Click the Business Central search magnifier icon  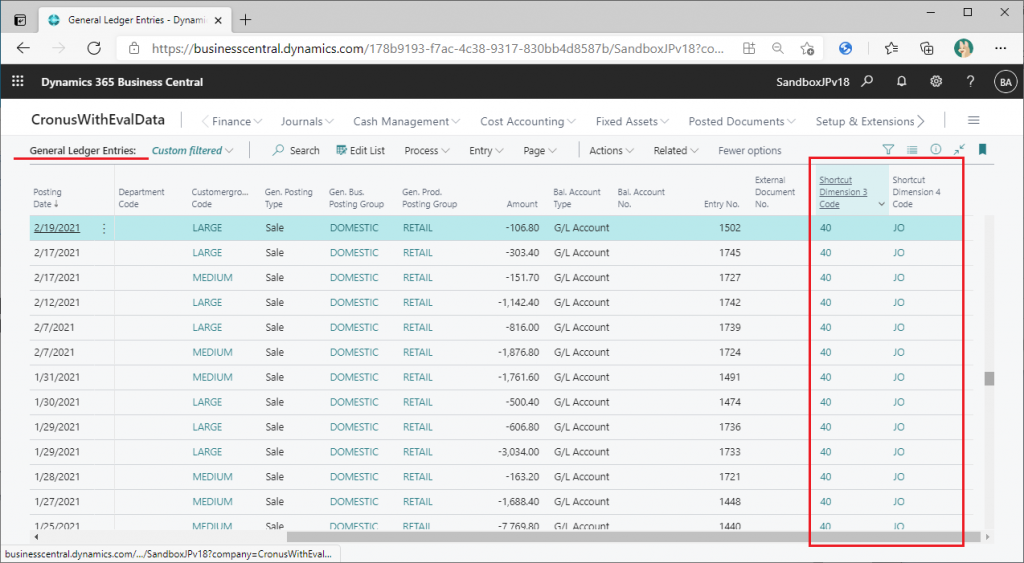click(x=867, y=81)
